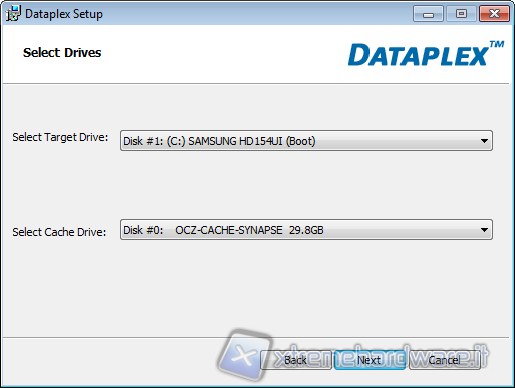515x388 pixels.
Task: Open the combo box showing SAMSUNG HD154UI (Boot)
Action: (x=306, y=141)
